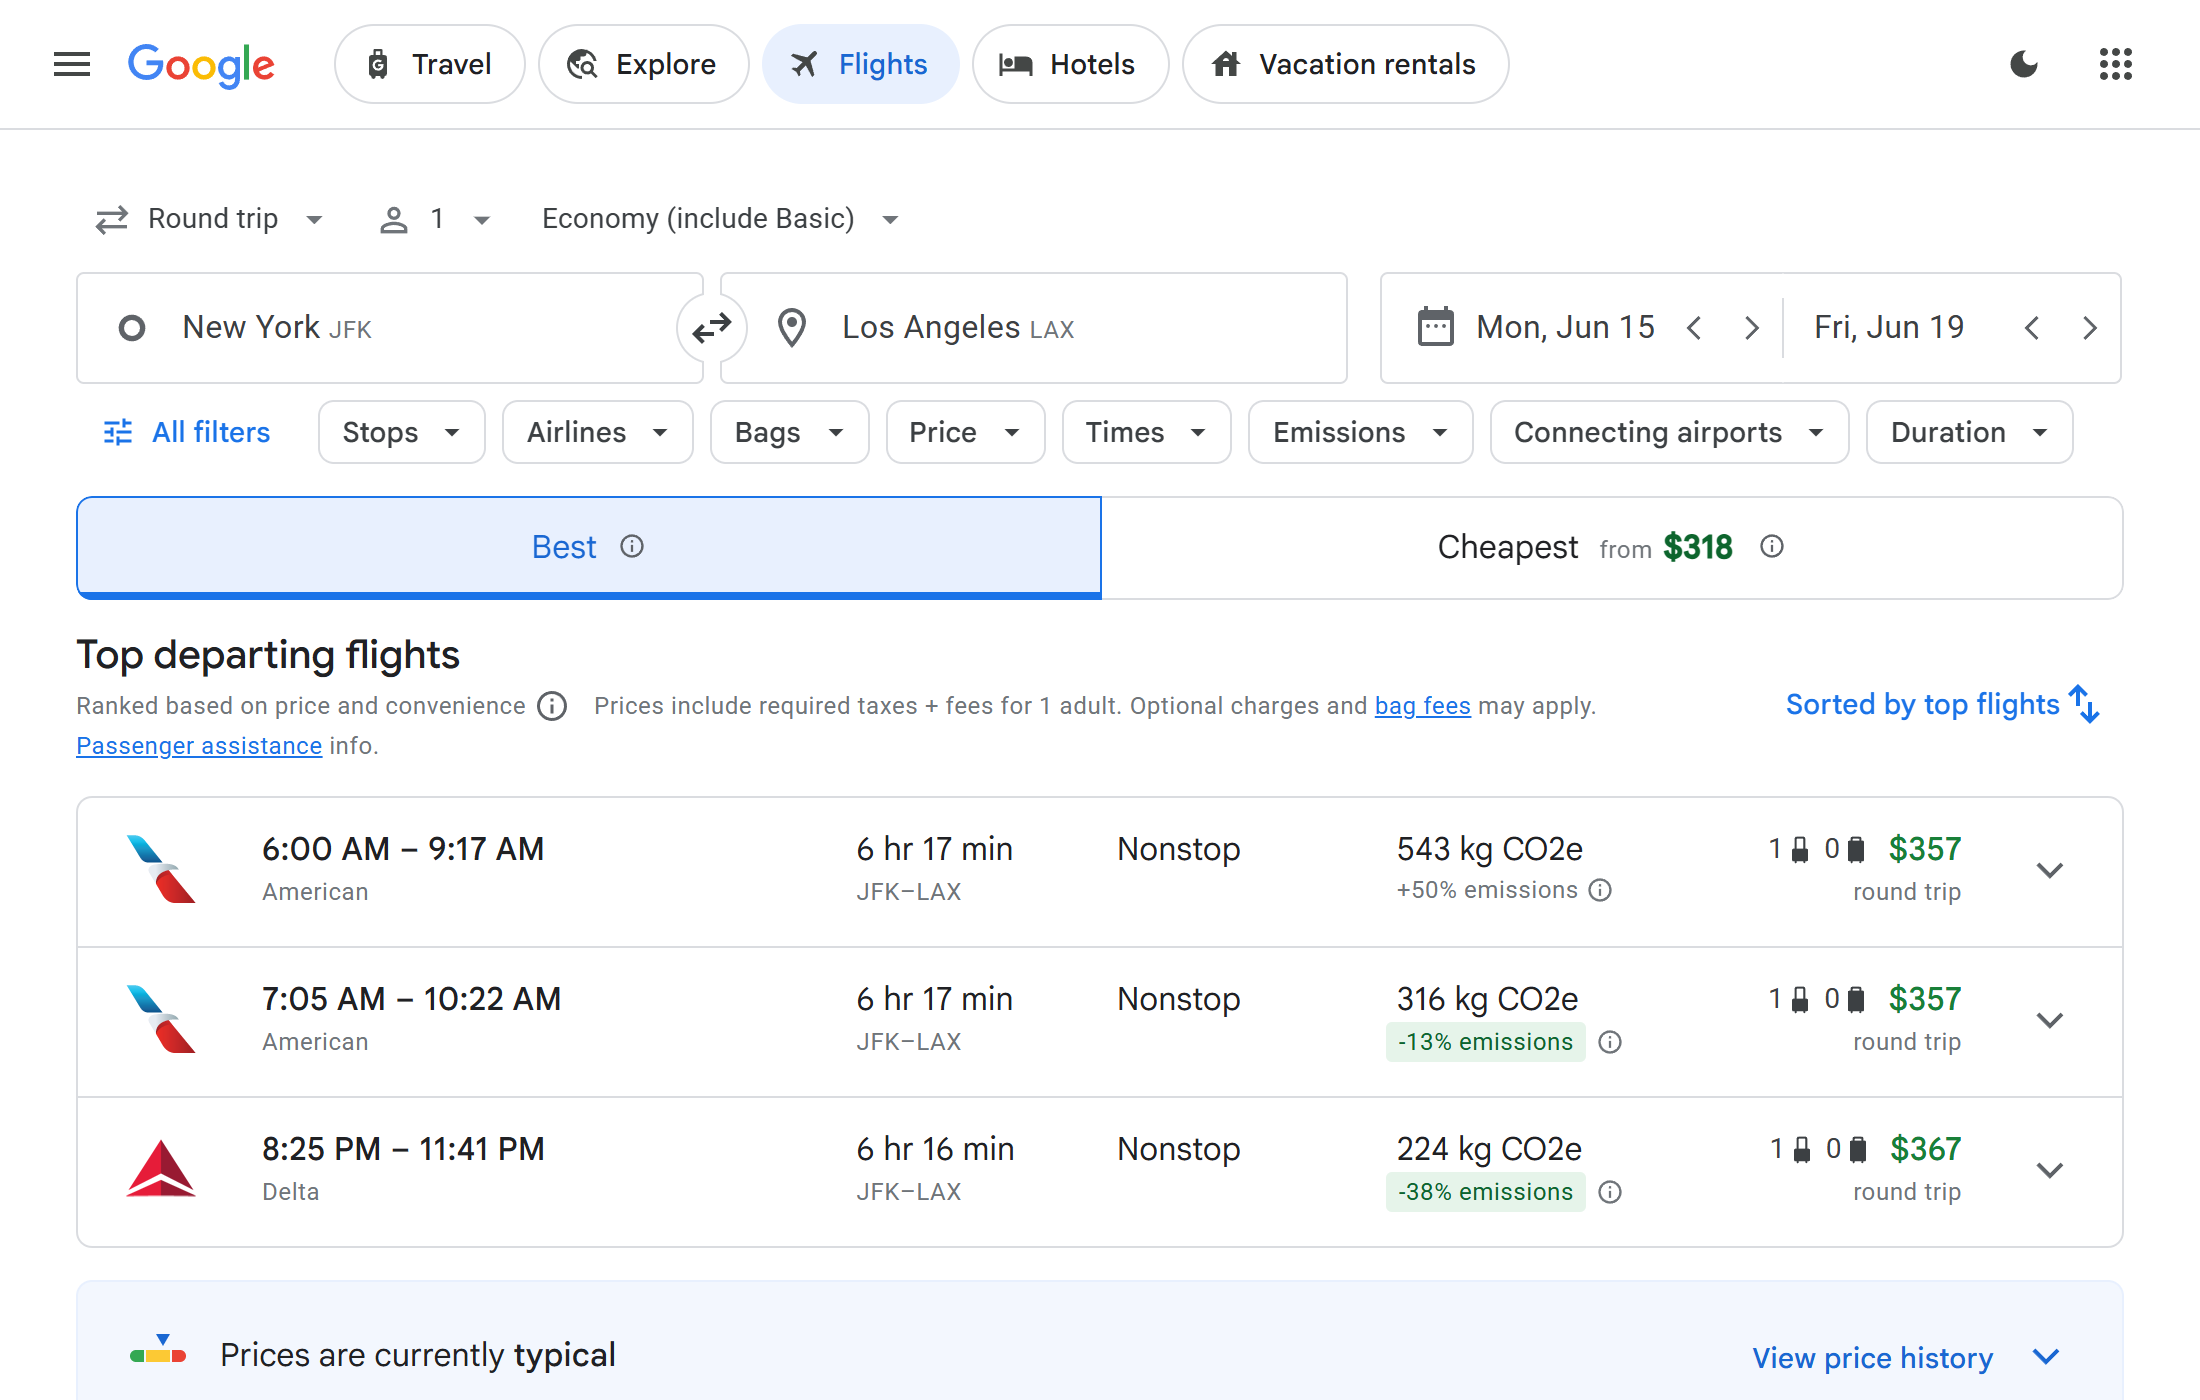This screenshot has height=1400, width=2200.
Task: Click info icon next to Cheapest price
Action: click(x=1771, y=546)
